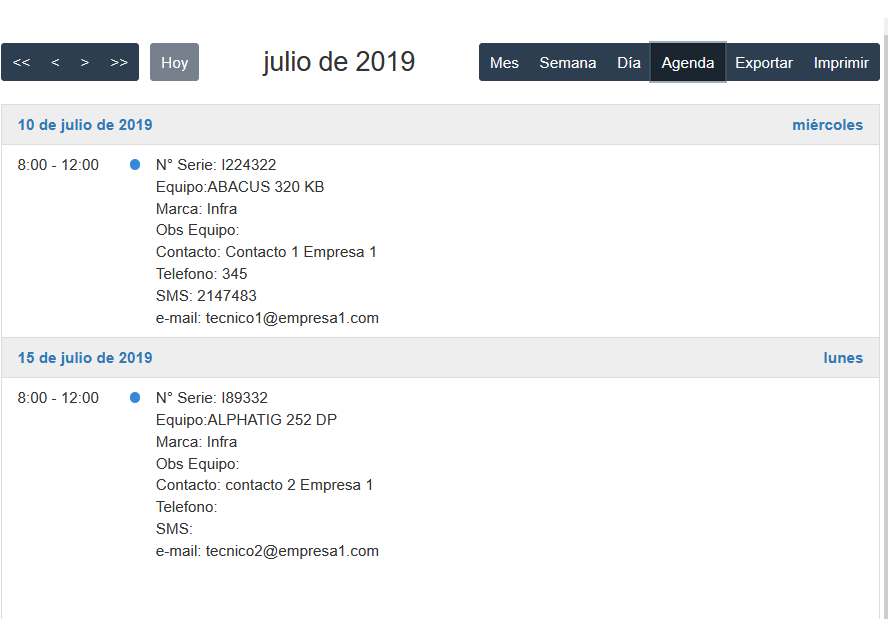Viewport: 888px width, 619px height.
Task: Click the vertical scrollbar on the right
Action: point(884,300)
